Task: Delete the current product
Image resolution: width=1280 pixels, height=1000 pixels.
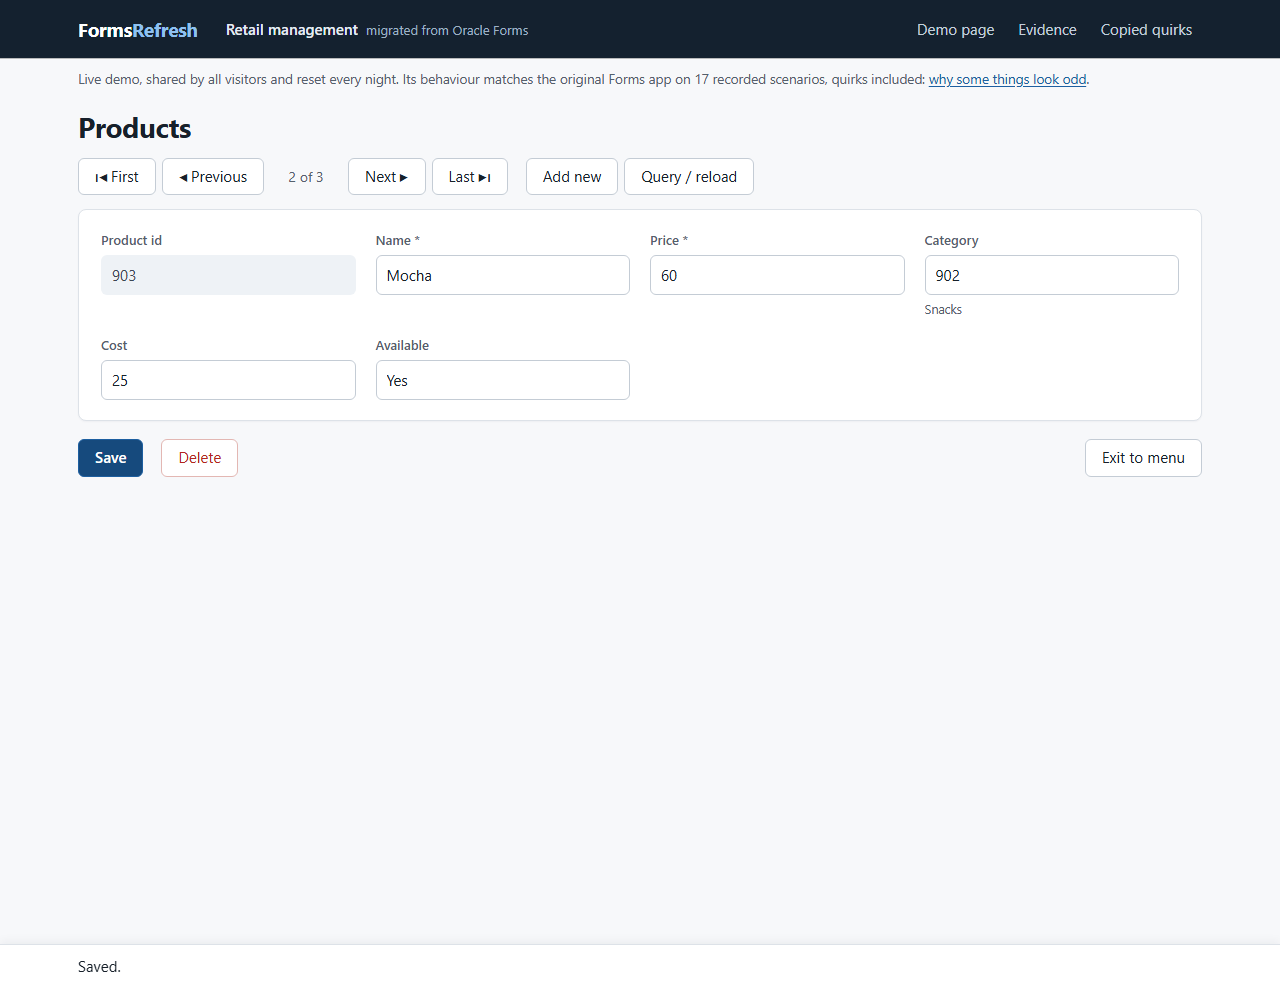Action: click(x=200, y=458)
